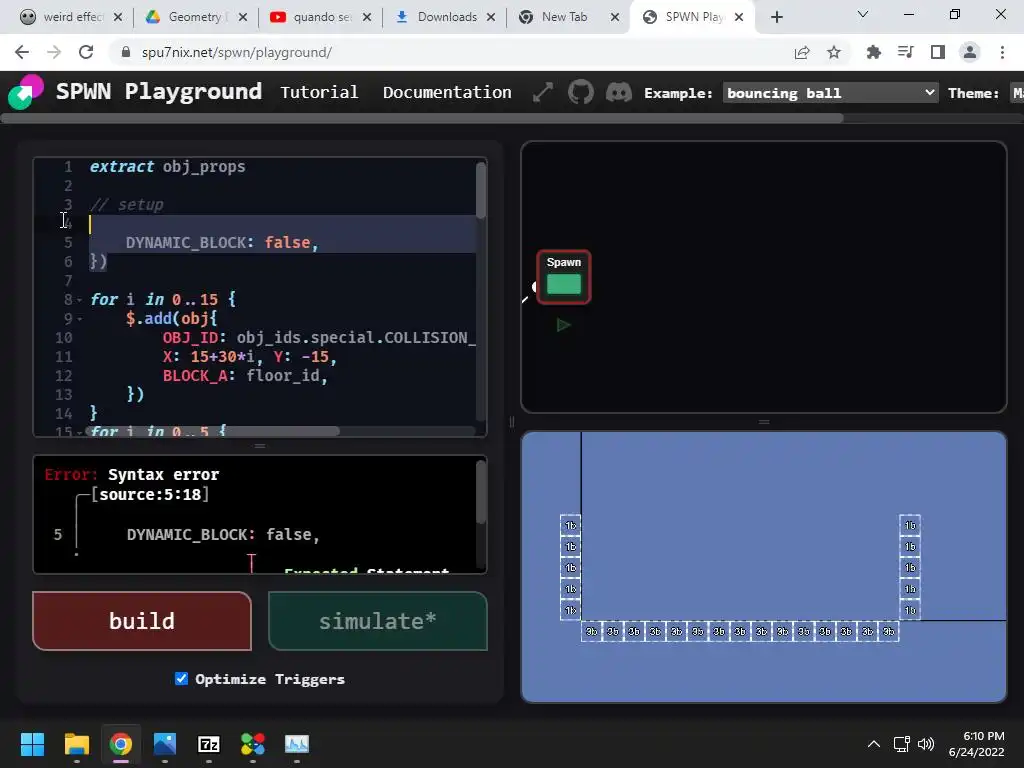The image size is (1024, 768).
Task: Click the source:5:18 error location text
Action: pos(150,494)
